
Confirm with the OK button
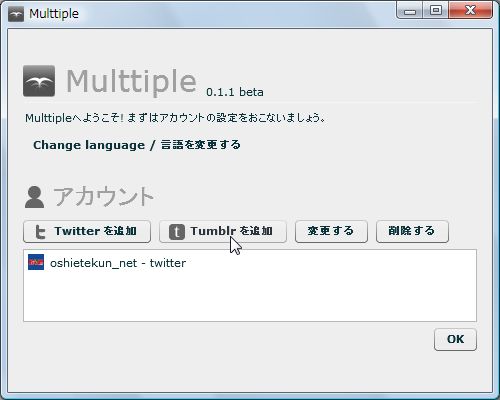coord(455,339)
